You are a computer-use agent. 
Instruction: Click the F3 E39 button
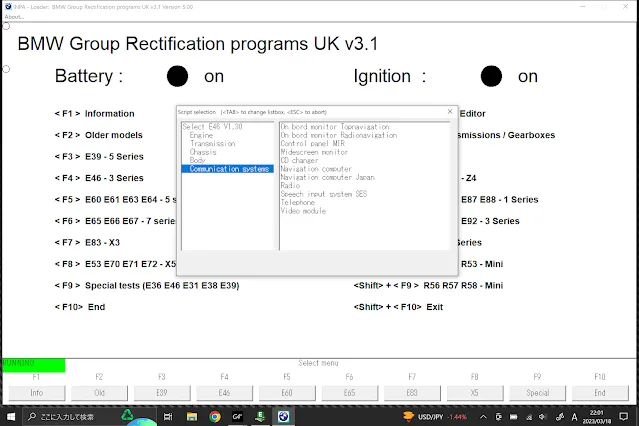(x=162, y=393)
